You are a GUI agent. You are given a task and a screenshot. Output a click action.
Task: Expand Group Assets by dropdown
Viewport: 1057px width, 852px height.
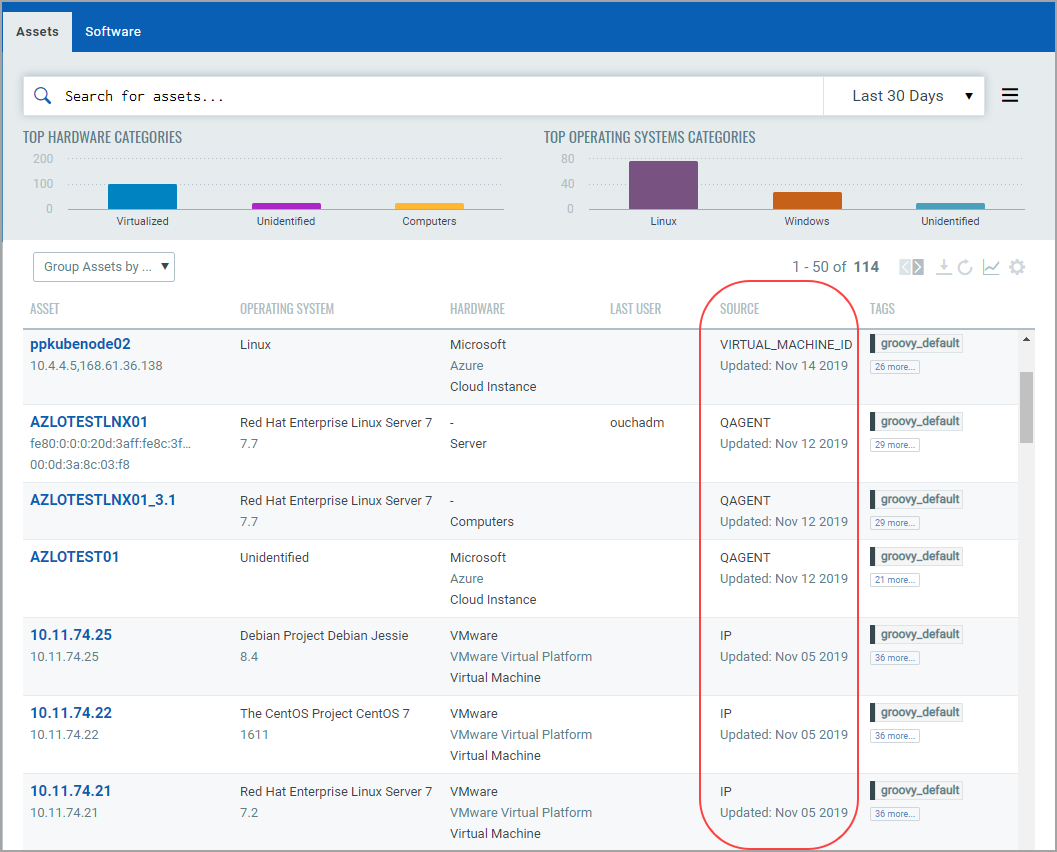click(104, 267)
